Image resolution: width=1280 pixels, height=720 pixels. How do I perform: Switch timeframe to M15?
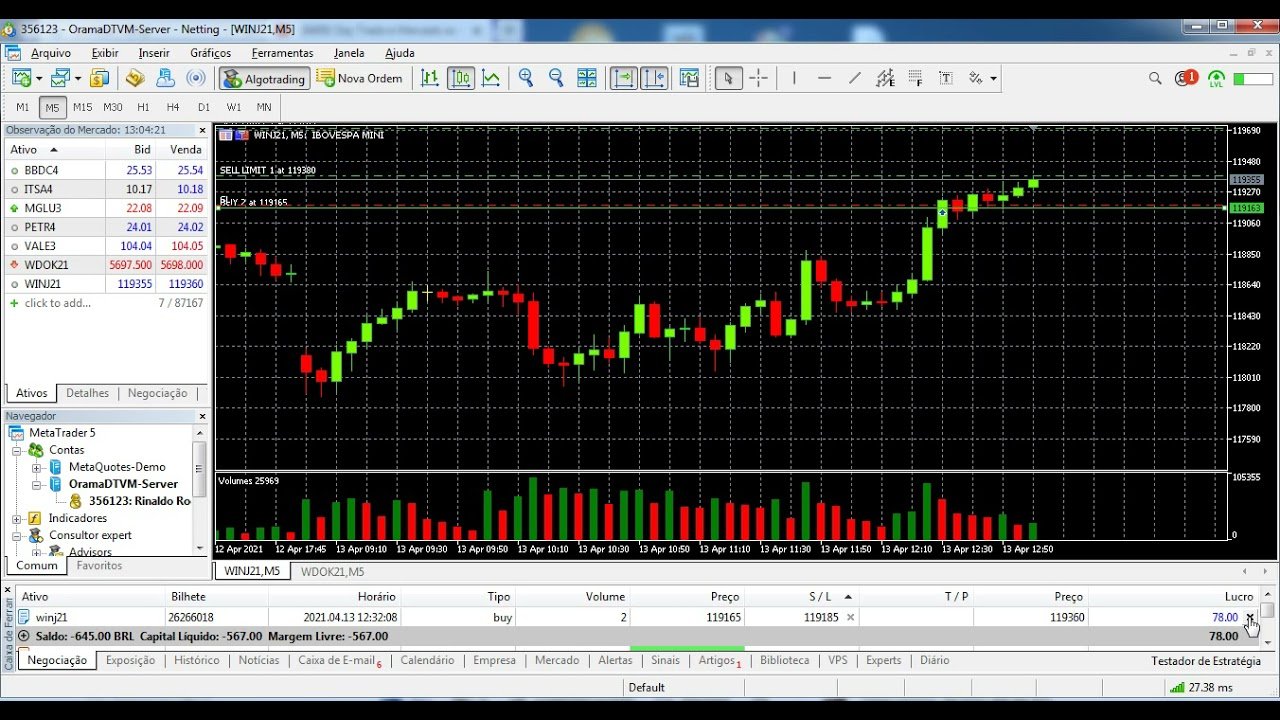click(82, 107)
